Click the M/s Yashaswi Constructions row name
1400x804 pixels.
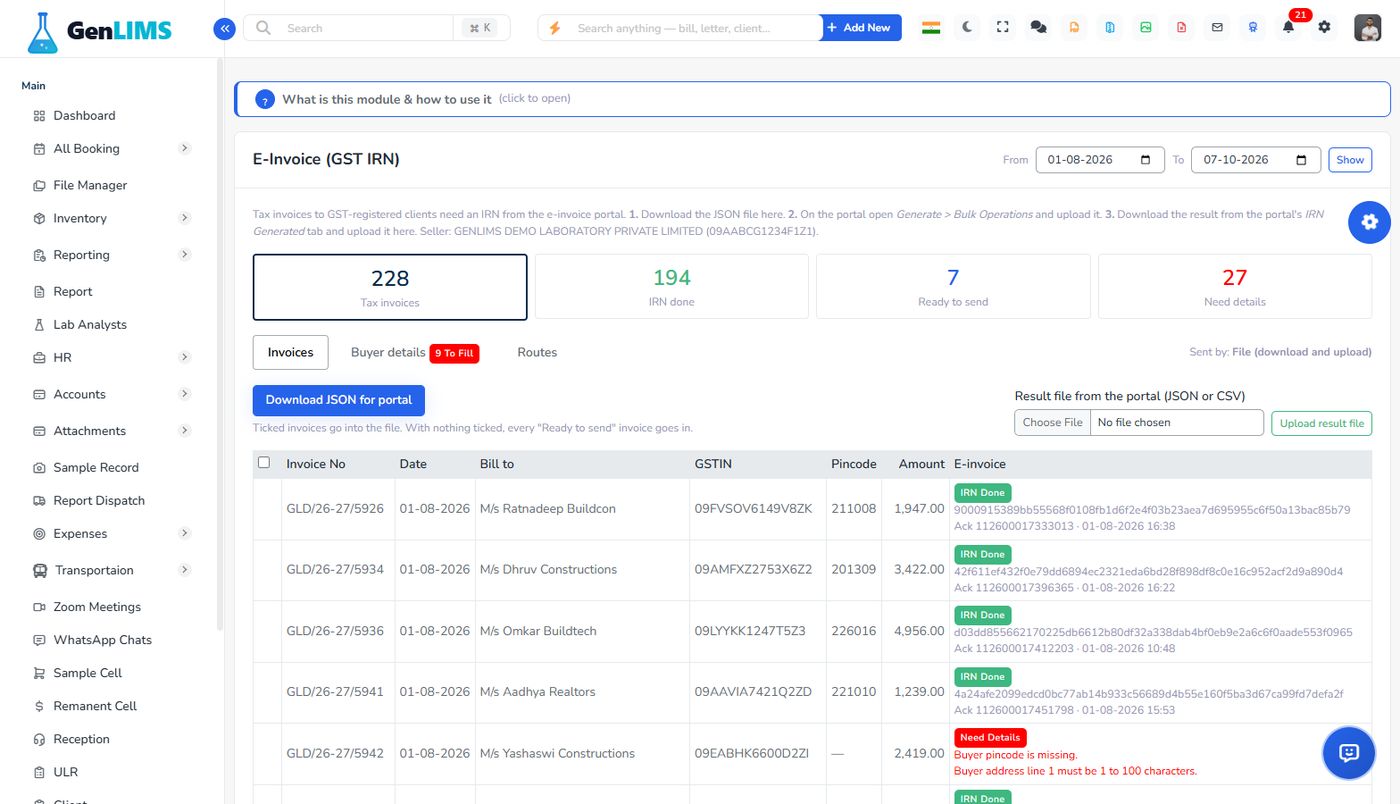557,754
